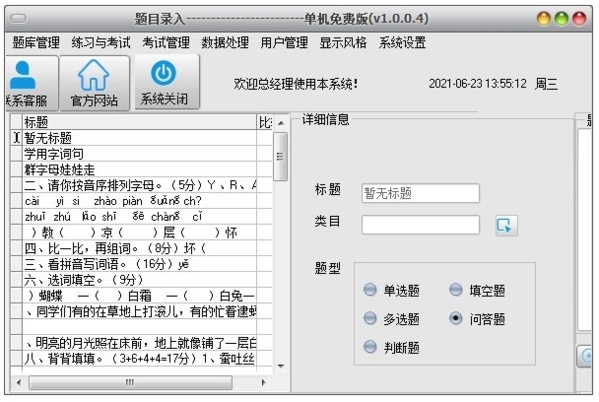Click the date and time 2021-06-23 display

(478, 84)
